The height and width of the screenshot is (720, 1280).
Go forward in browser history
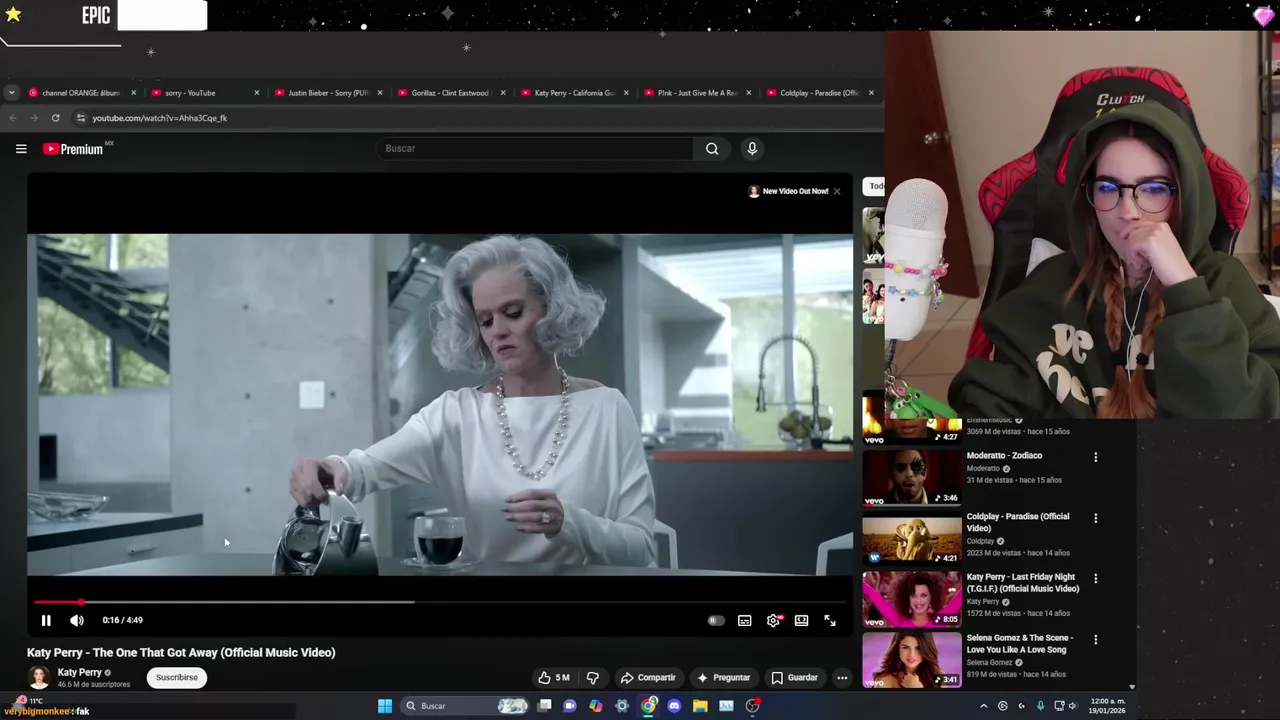(33, 118)
